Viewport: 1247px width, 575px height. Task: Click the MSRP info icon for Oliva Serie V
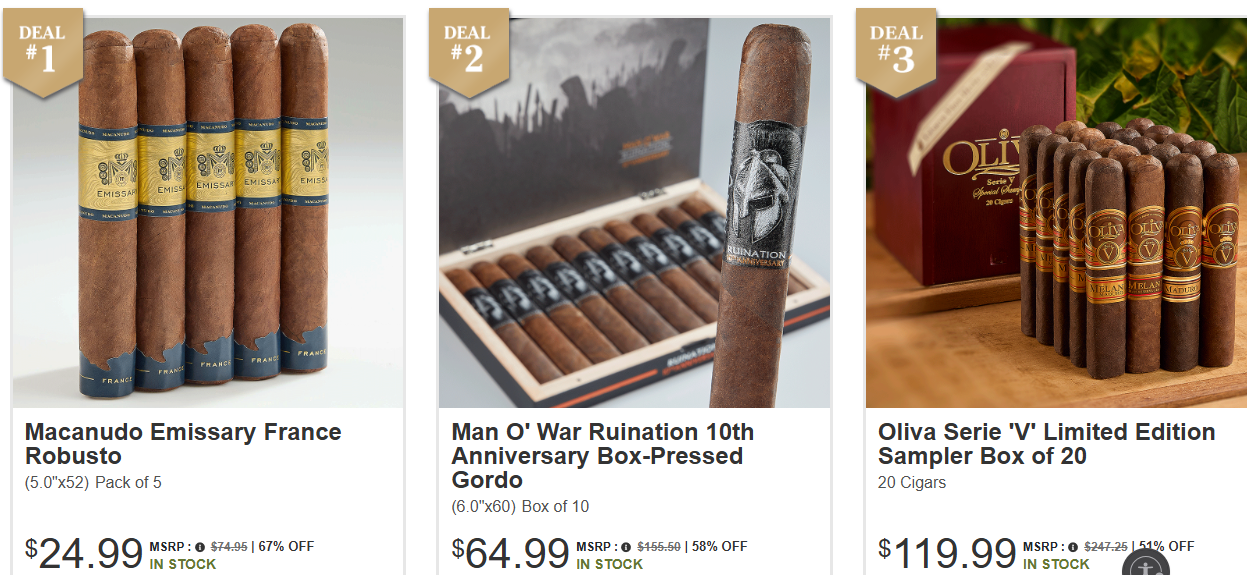coord(1073,547)
